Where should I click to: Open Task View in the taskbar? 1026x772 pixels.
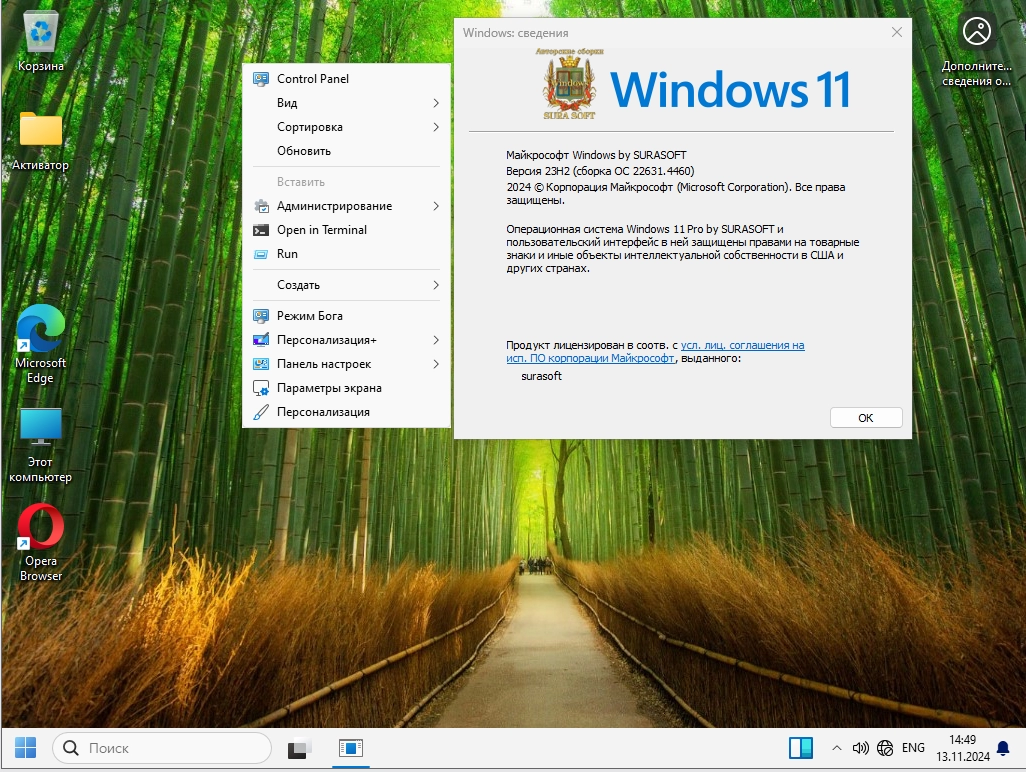[x=300, y=748]
